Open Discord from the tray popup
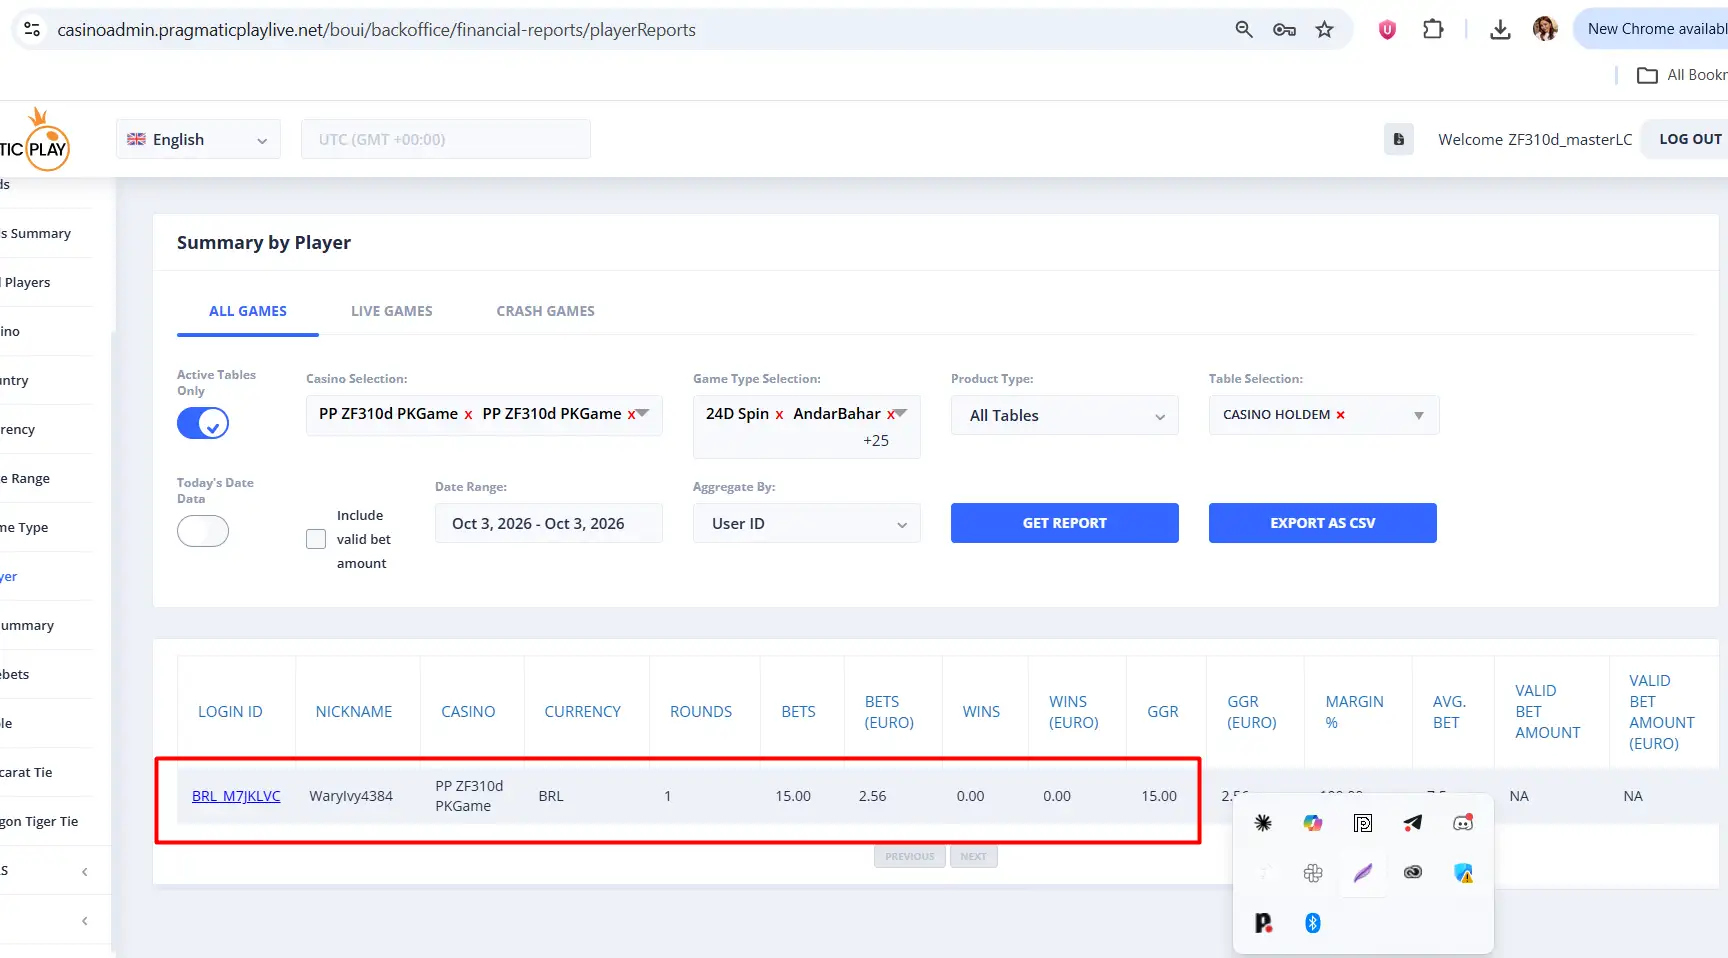Viewport: 1728px width, 958px height. (1463, 823)
